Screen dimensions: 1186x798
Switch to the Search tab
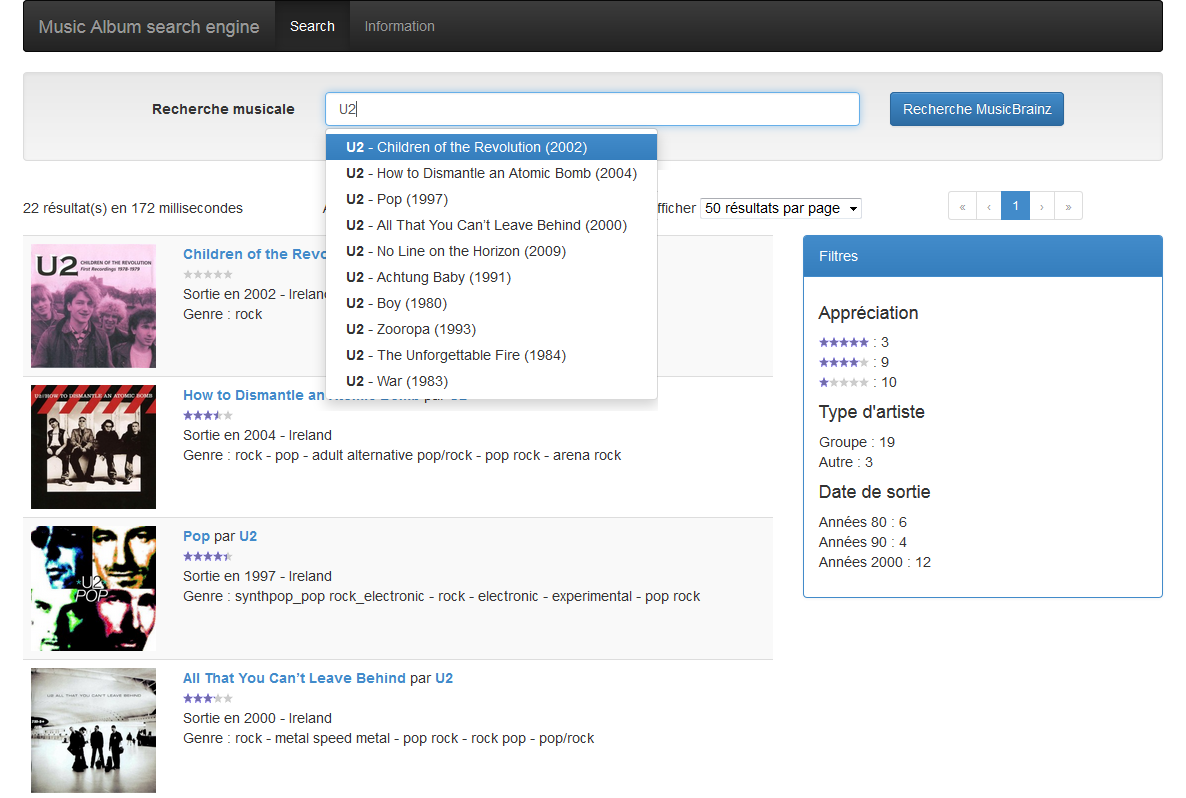coord(312,26)
